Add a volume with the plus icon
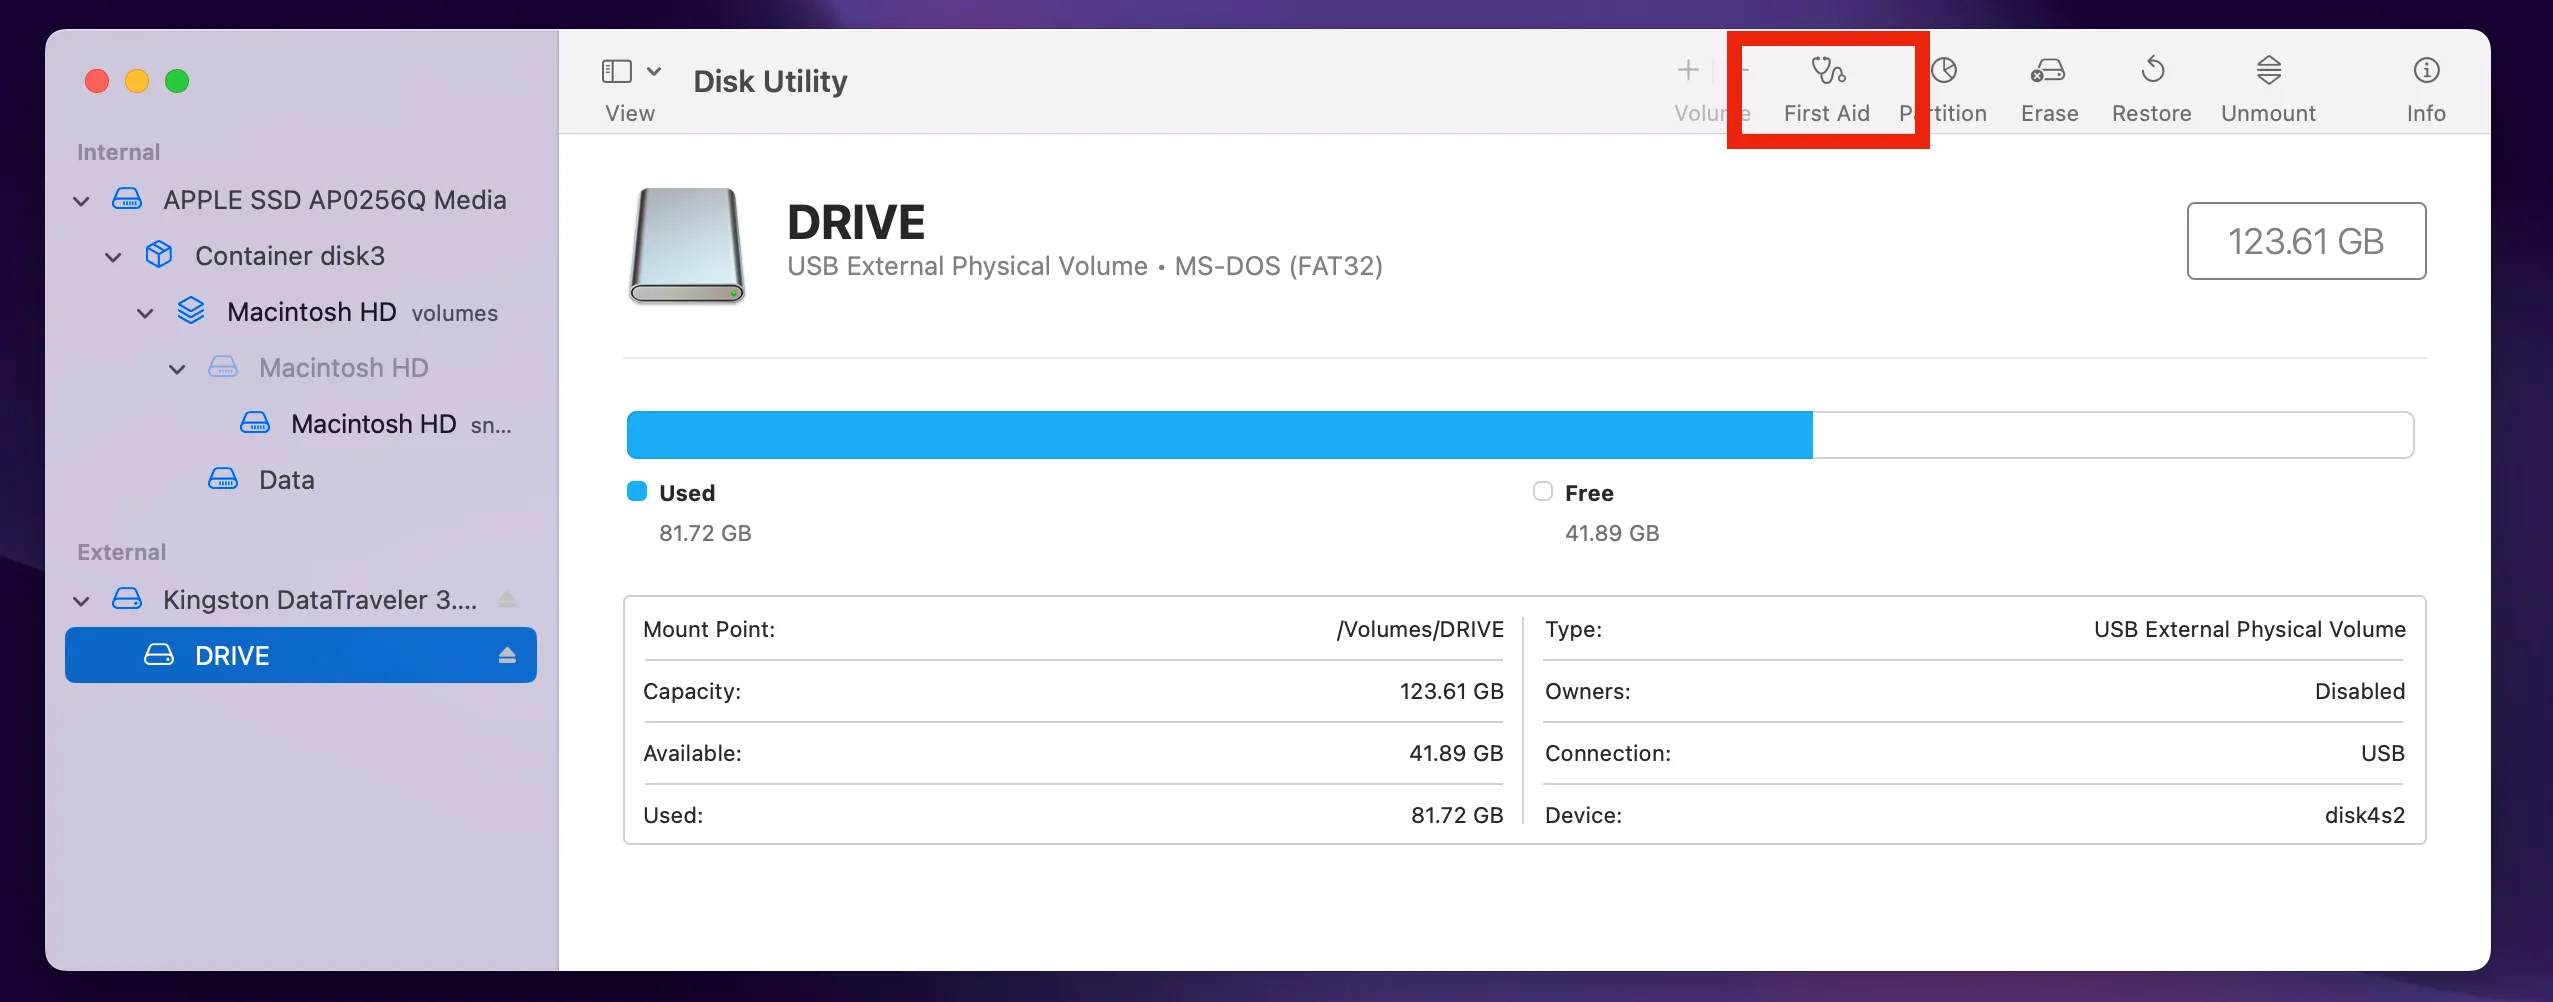The height and width of the screenshot is (1002, 2553). point(1688,70)
